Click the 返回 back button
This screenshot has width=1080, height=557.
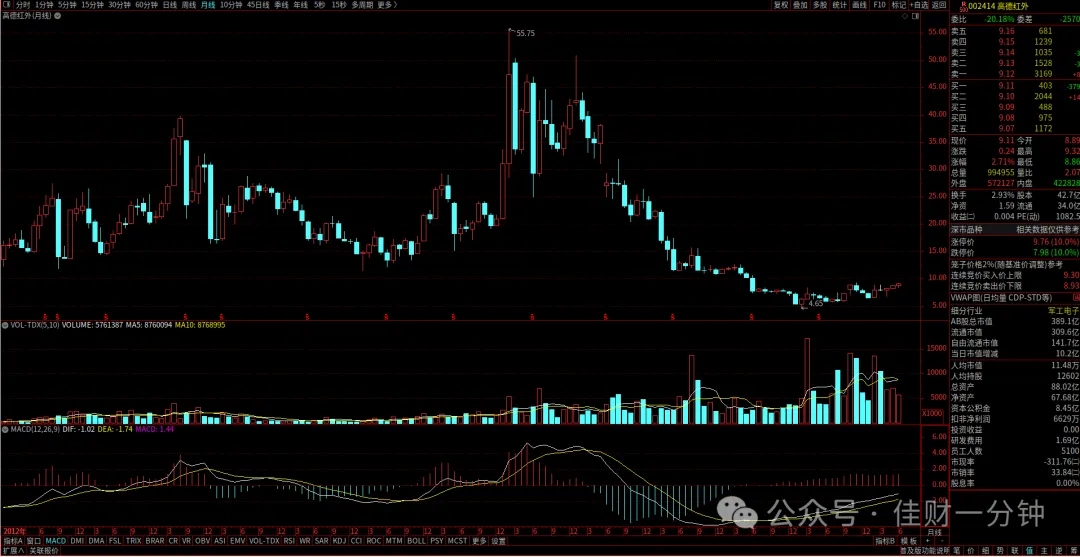pos(939,4)
